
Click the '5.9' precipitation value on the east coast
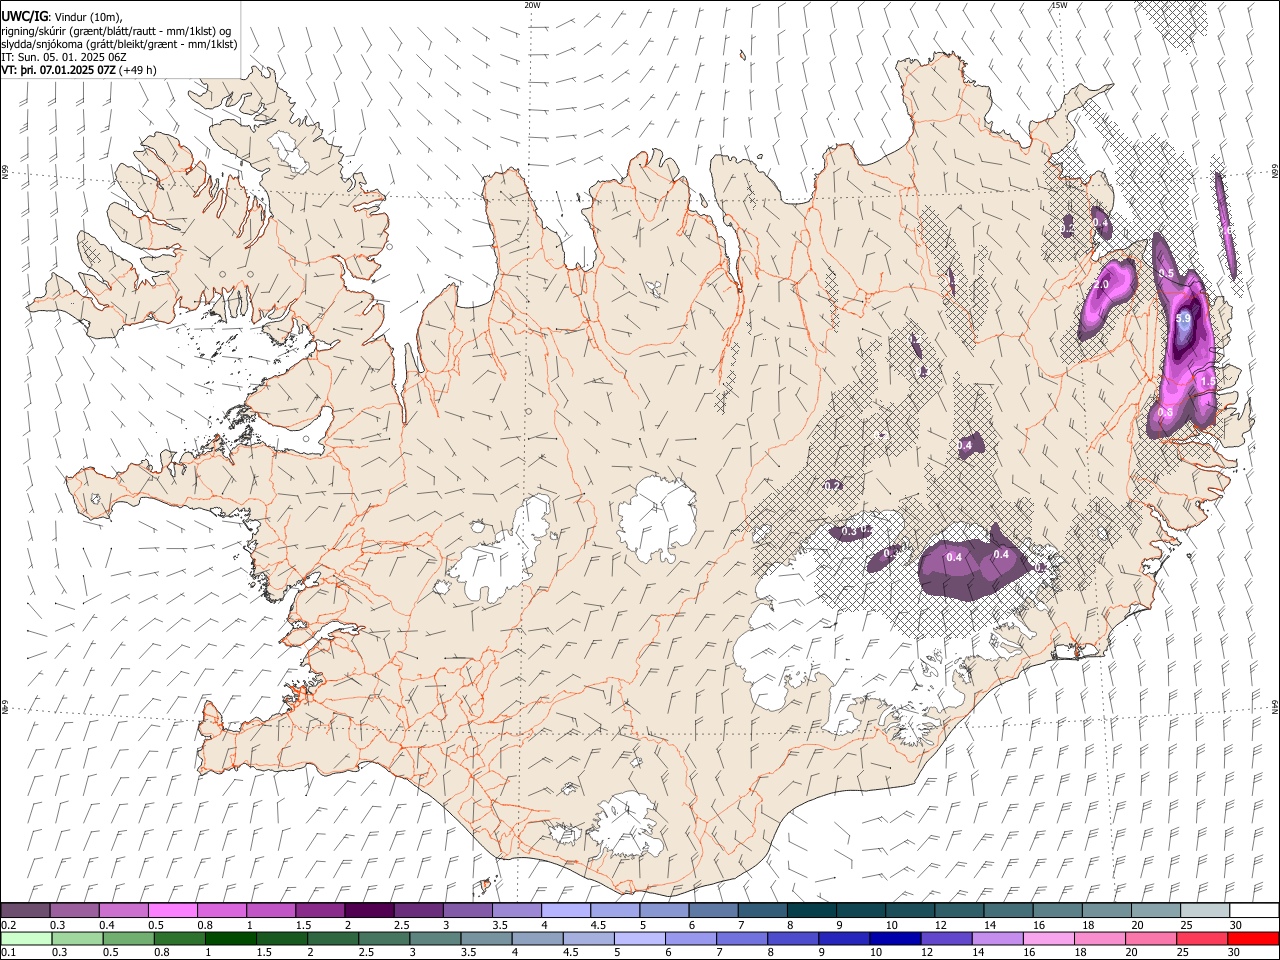[1183, 319]
